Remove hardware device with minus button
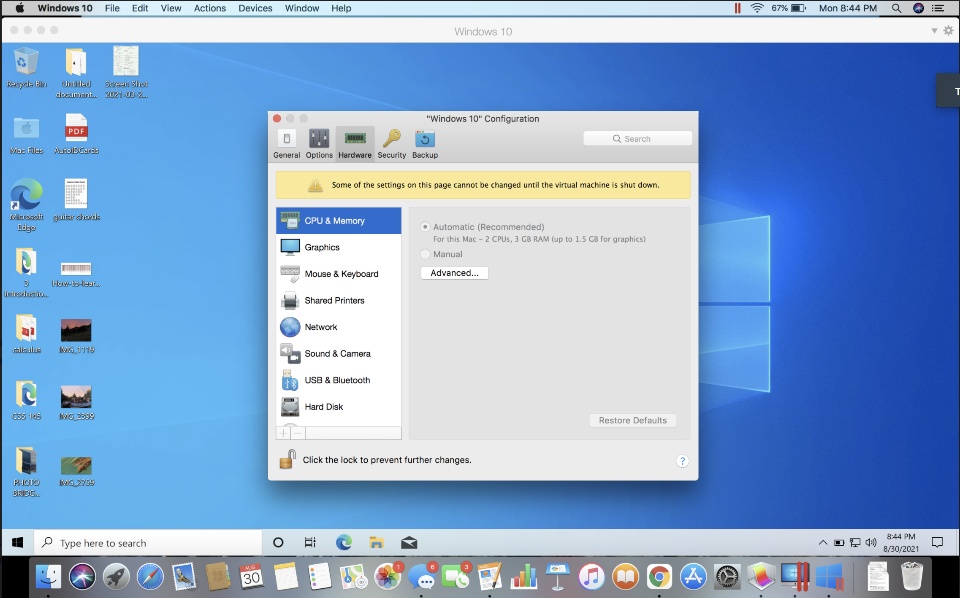 tap(298, 433)
